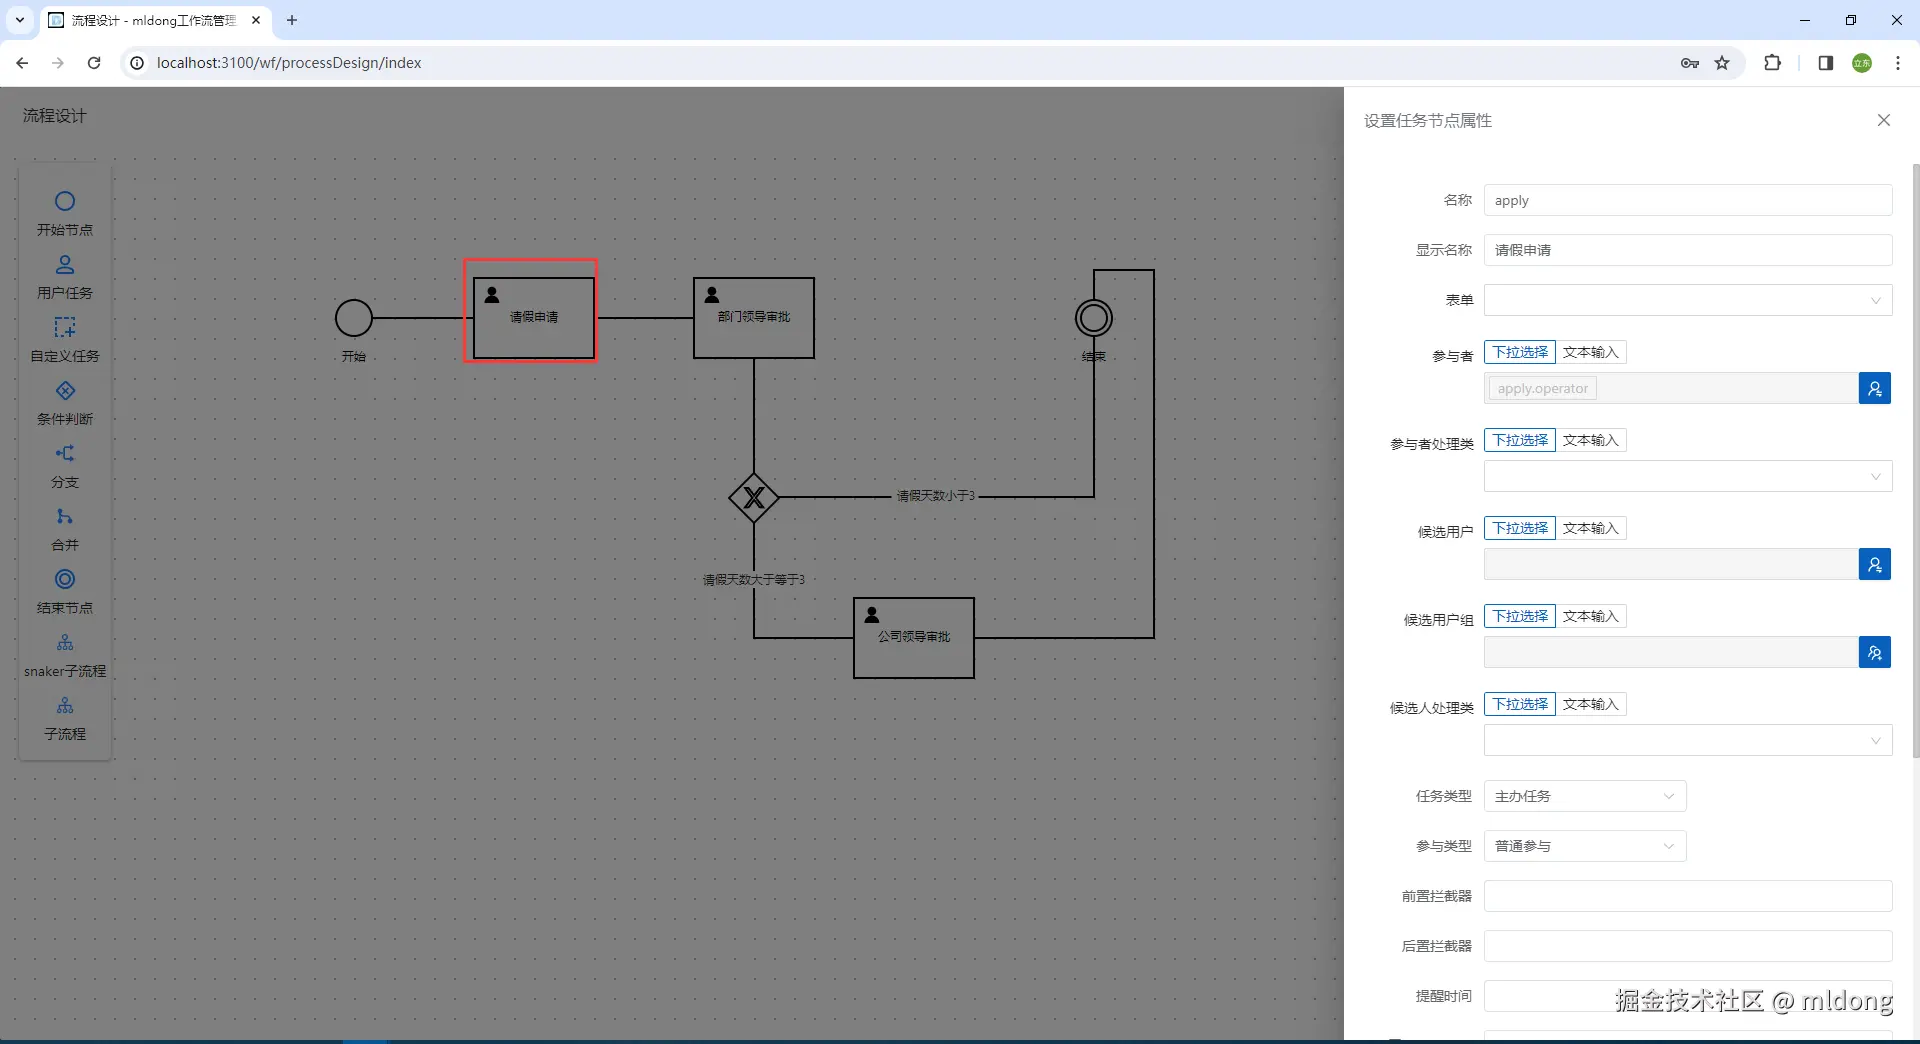Open the 参与类型 普通参与 dropdown
The width and height of the screenshot is (1920, 1044).
click(x=1585, y=846)
